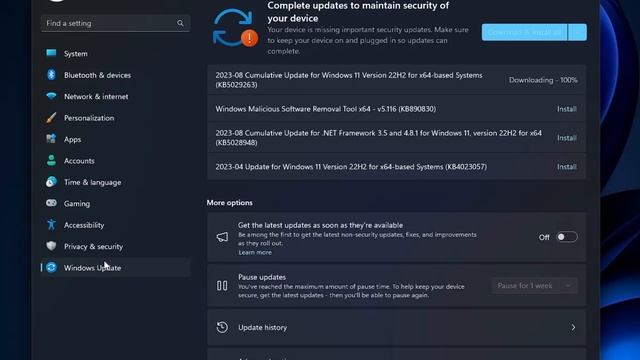Click the Downloading - 100% status text
This screenshot has height=360, width=640.
click(543, 80)
